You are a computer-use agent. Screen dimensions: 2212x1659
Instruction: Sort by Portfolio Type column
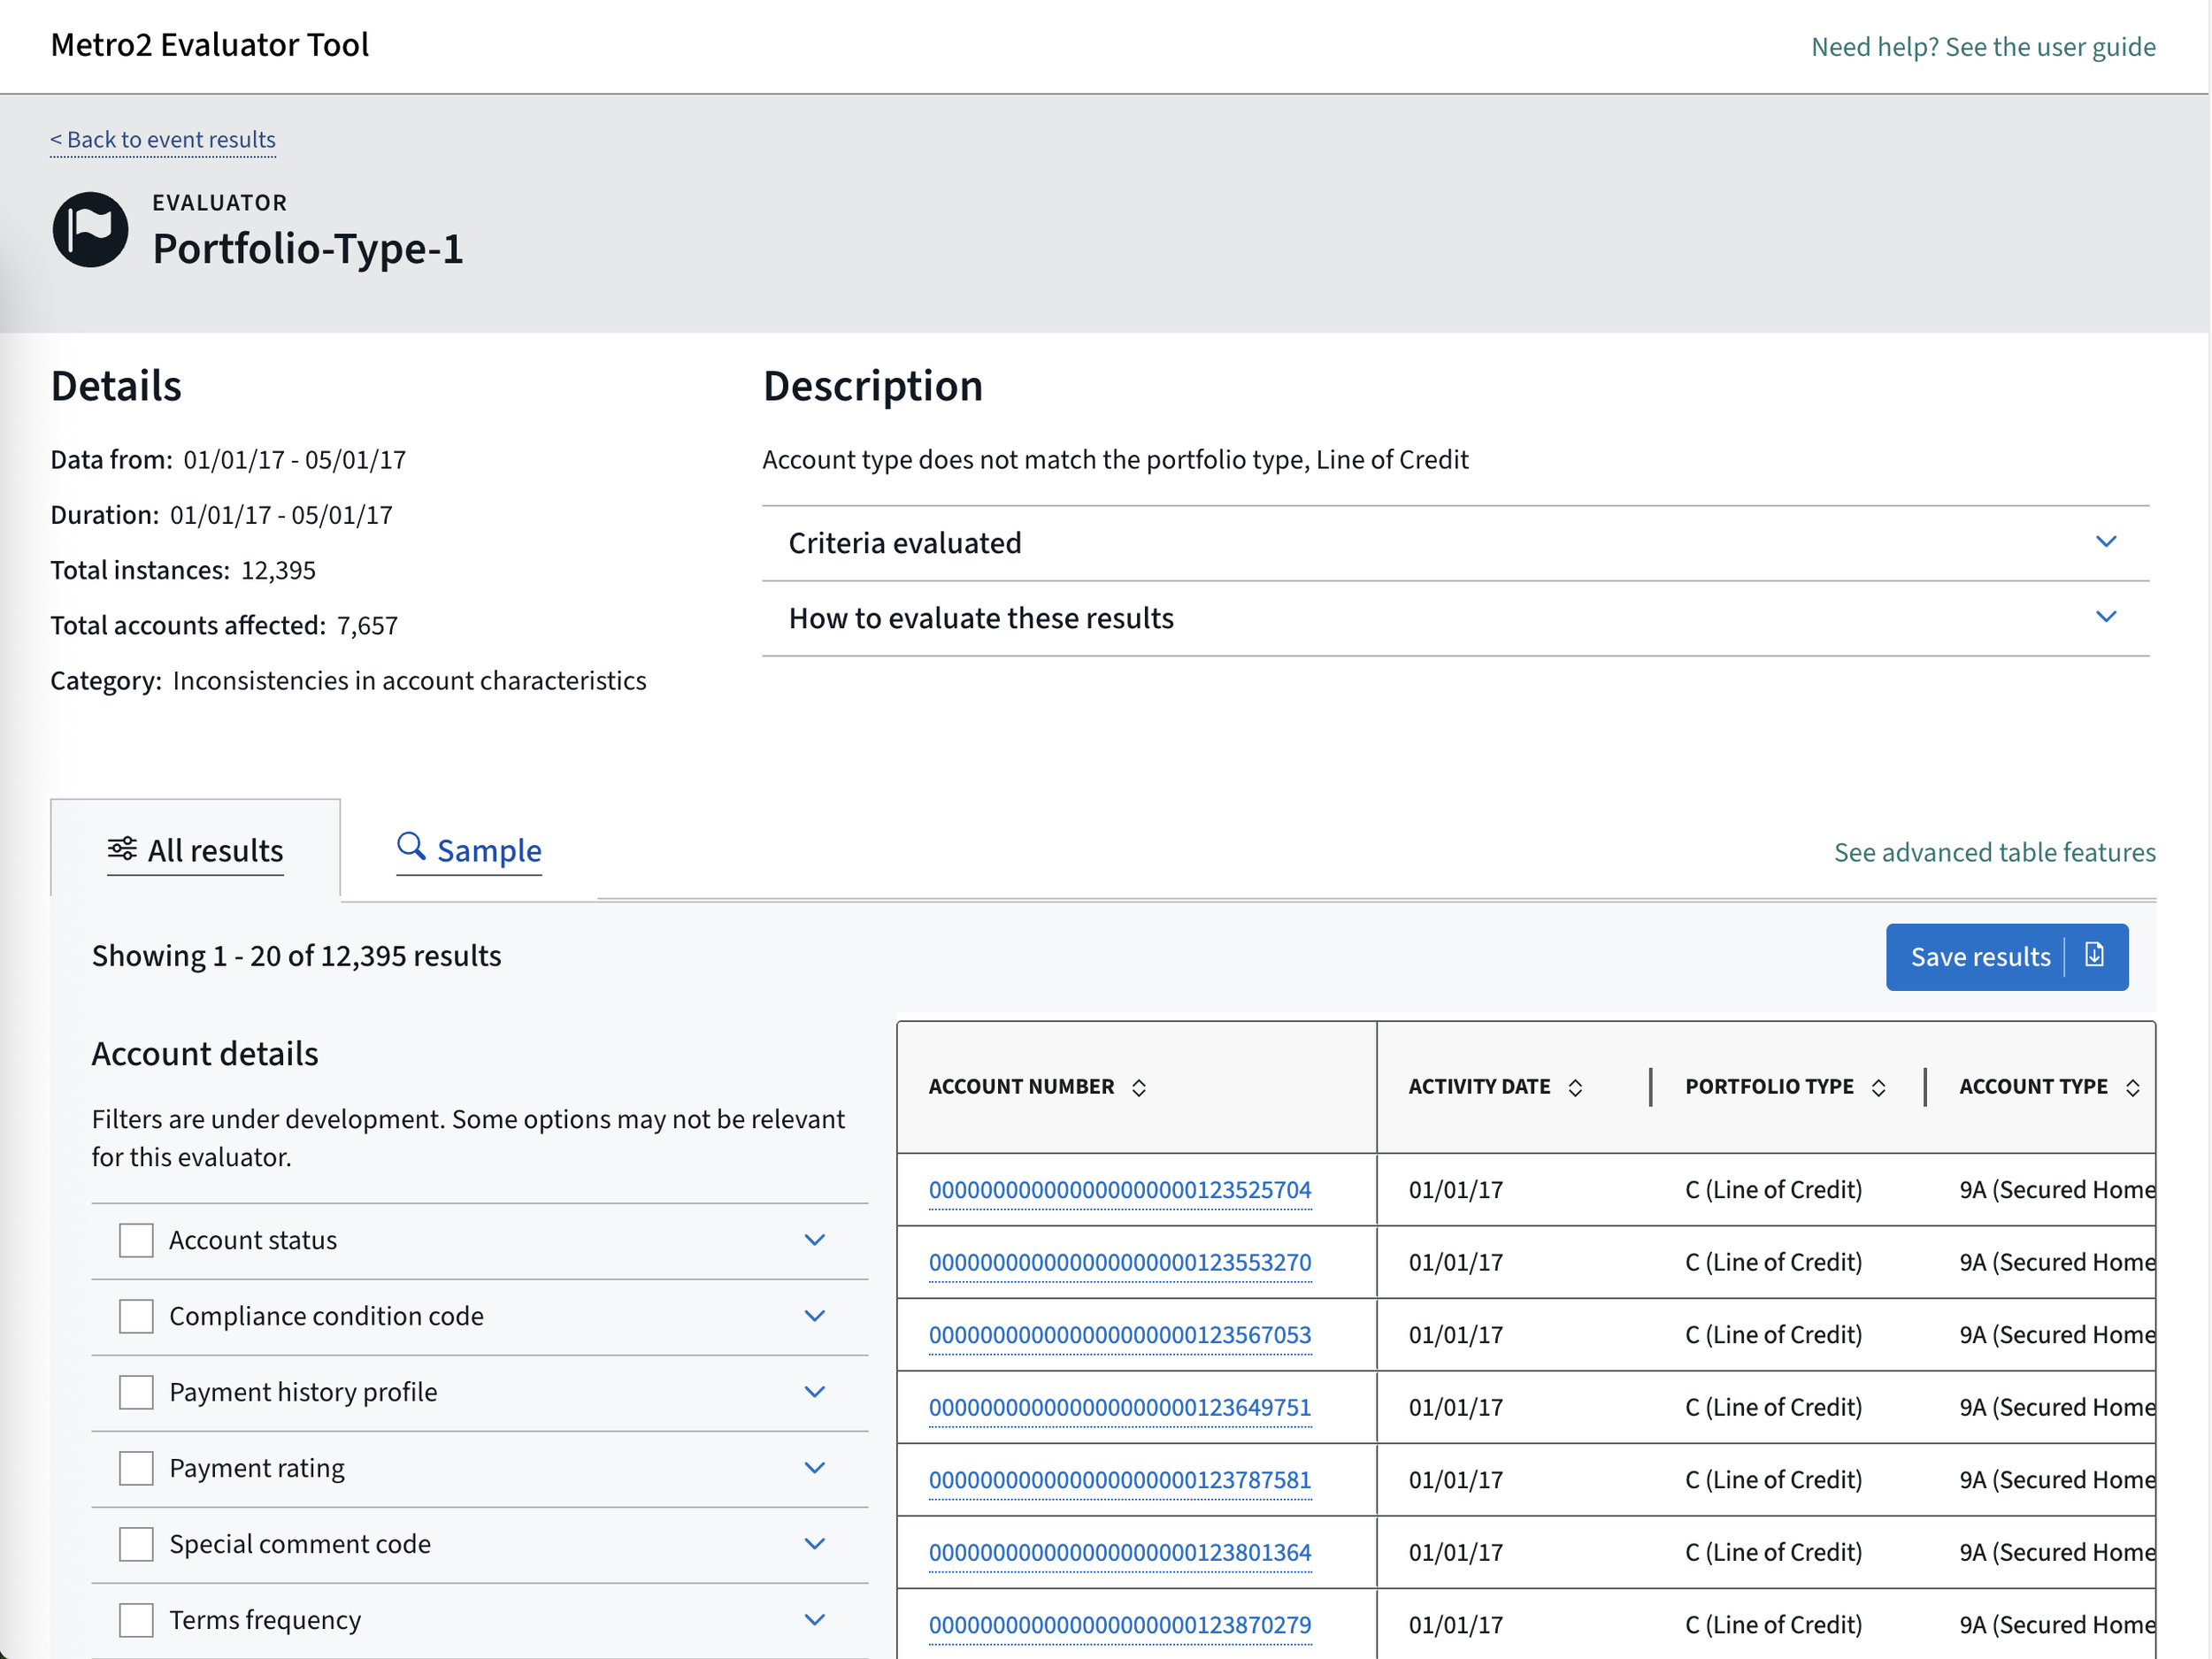(x=1878, y=1088)
